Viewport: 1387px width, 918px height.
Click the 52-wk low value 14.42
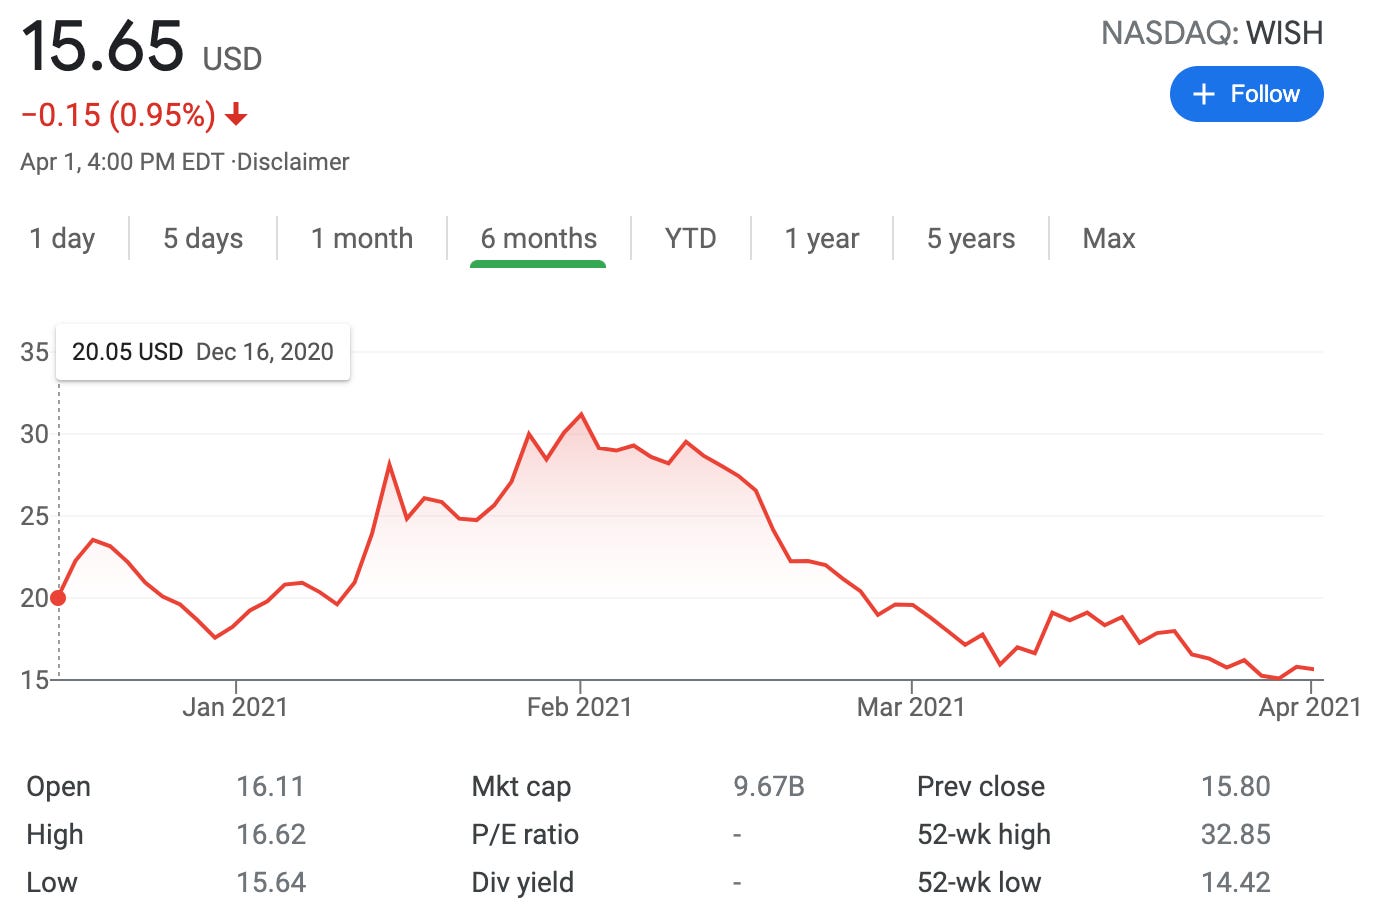click(x=1236, y=882)
